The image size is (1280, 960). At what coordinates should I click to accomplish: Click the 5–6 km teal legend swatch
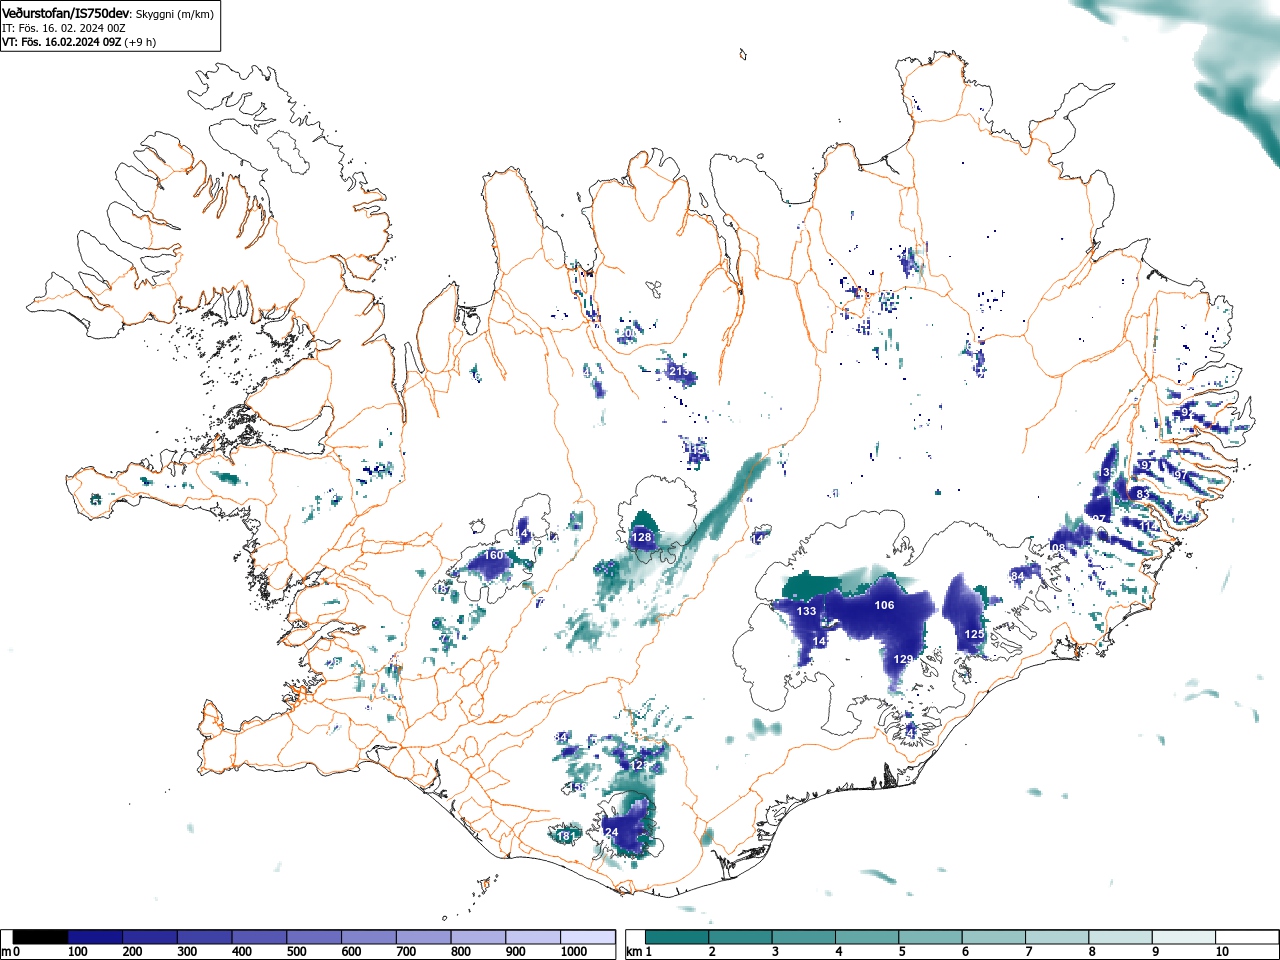pyautogui.click(x=931, y=937)
